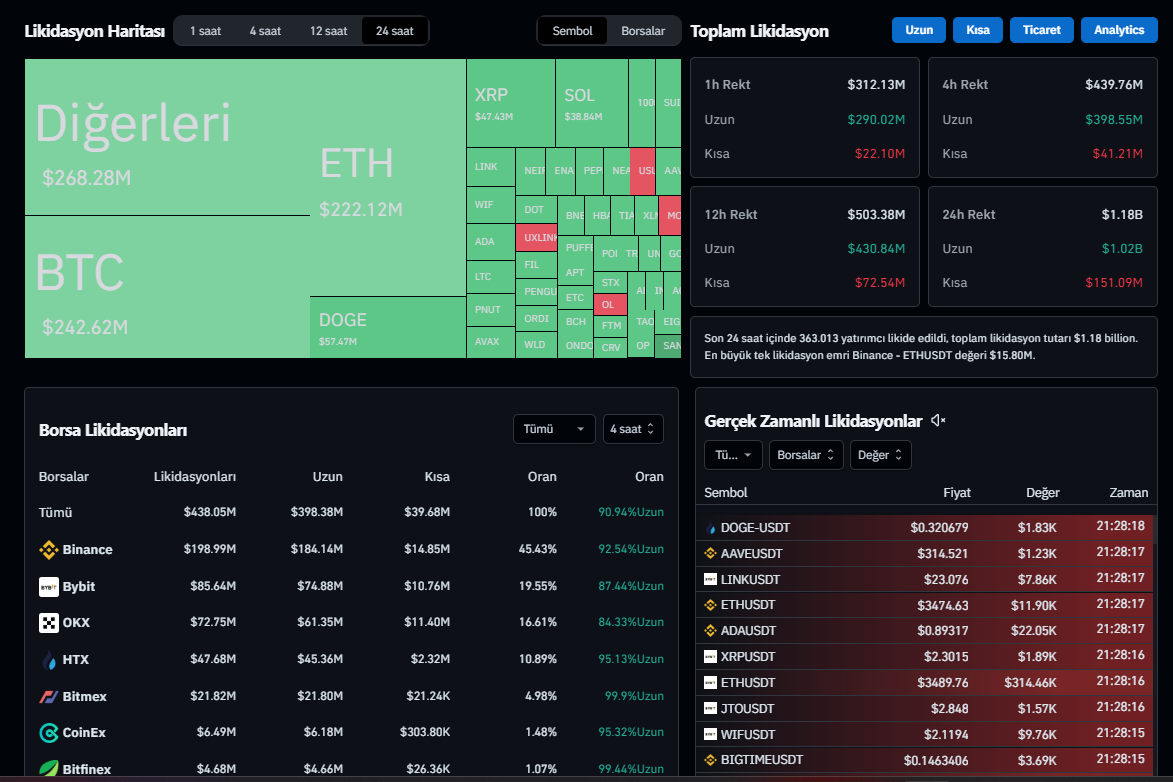Expand the Borsalar filter in real-time liquidations
The width and height of the screenshot is (1173, 782).
point(805,455)
